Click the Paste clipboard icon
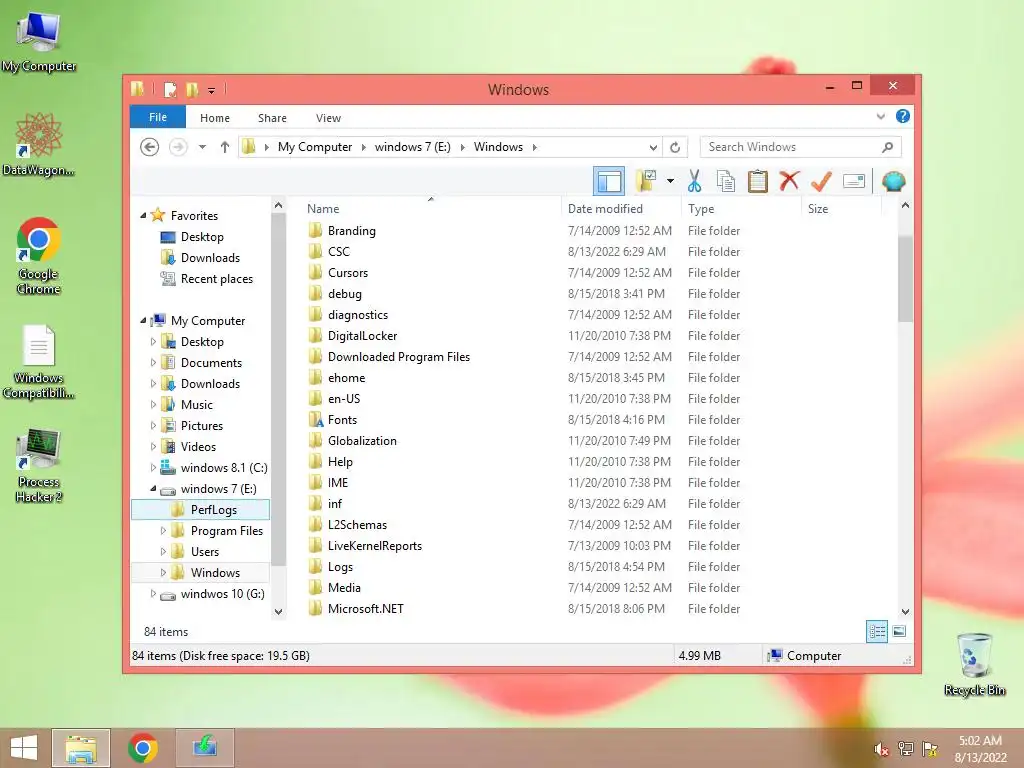 [758, 181]
